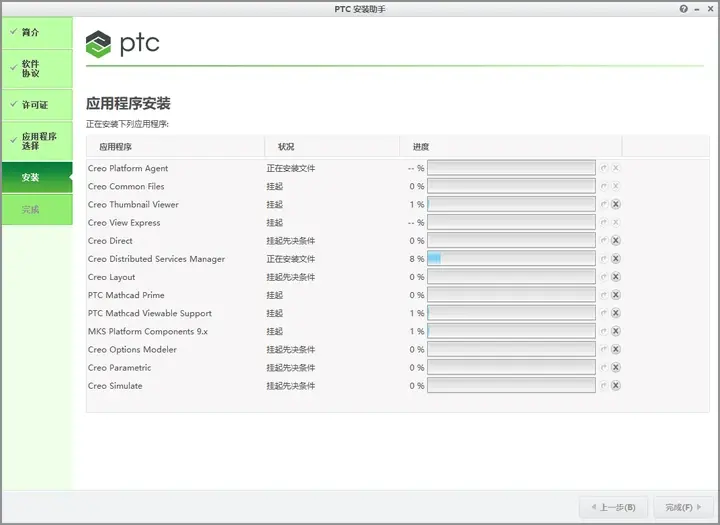The image size is (720, 525).
Task: Cancel PTC Mathcad Viewable Support installation
Action: point(616,313)
